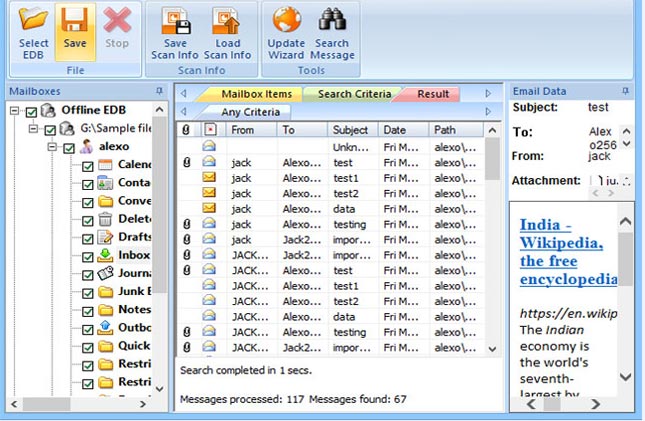Click the Offline EDB database icon
The height and width of the screenshot is (421, 645).
pos(48,110)
